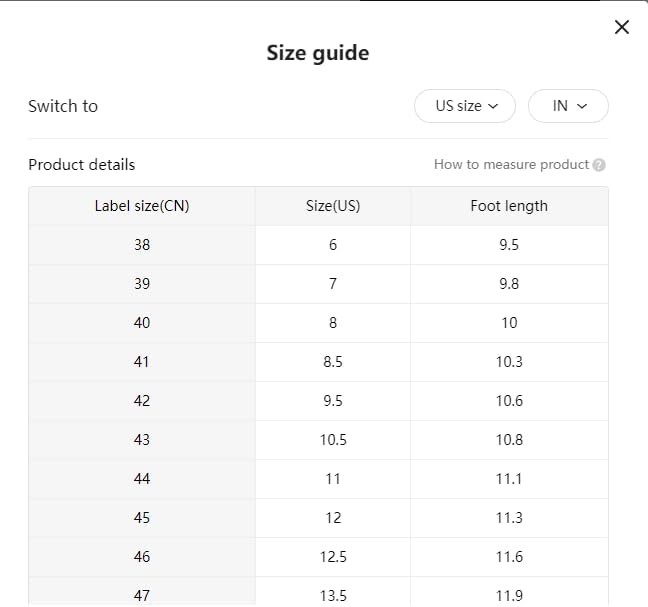648x607 pixels.
Task: Click foot length 9.8 cell
Action: [509, 284]
